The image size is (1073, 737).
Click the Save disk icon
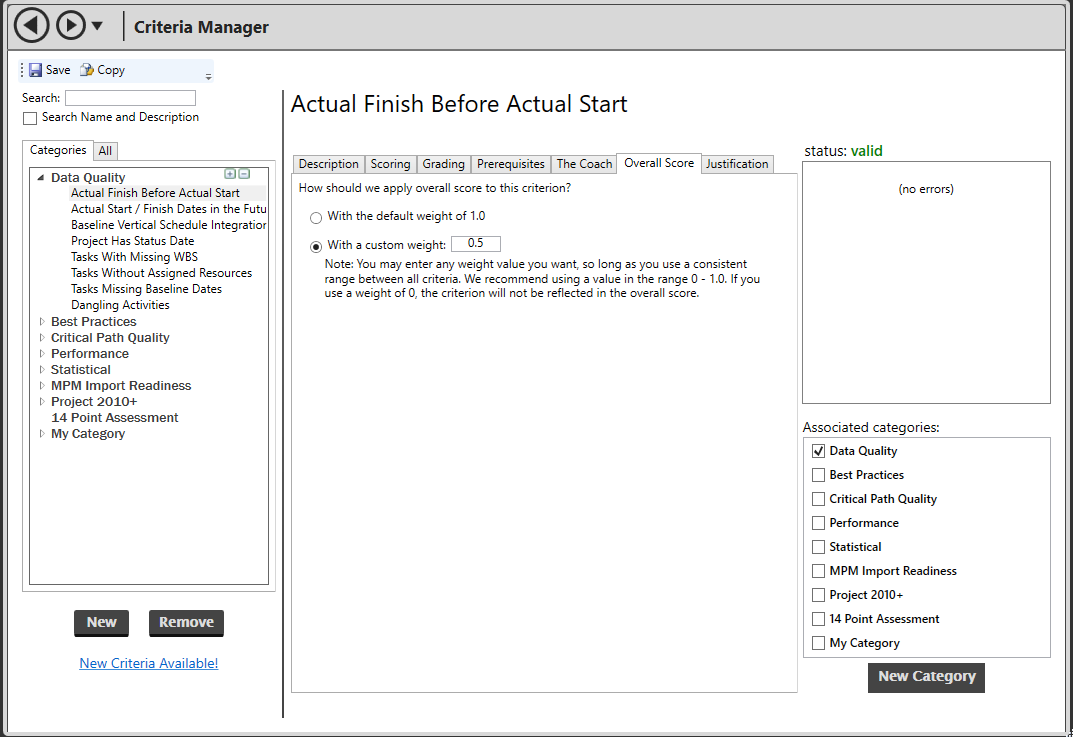click(x=36, y=70)
